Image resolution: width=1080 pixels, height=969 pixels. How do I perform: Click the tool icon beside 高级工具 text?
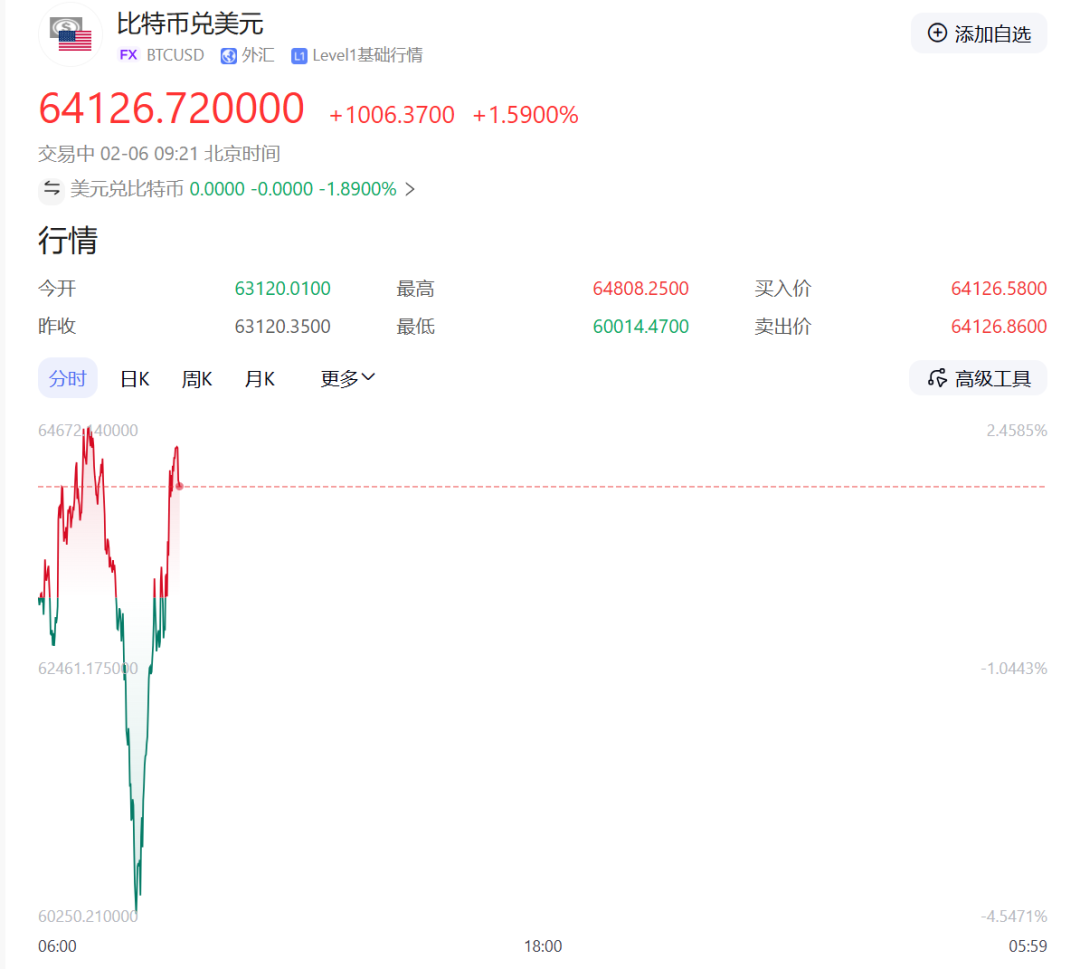(x=938, y=378)
